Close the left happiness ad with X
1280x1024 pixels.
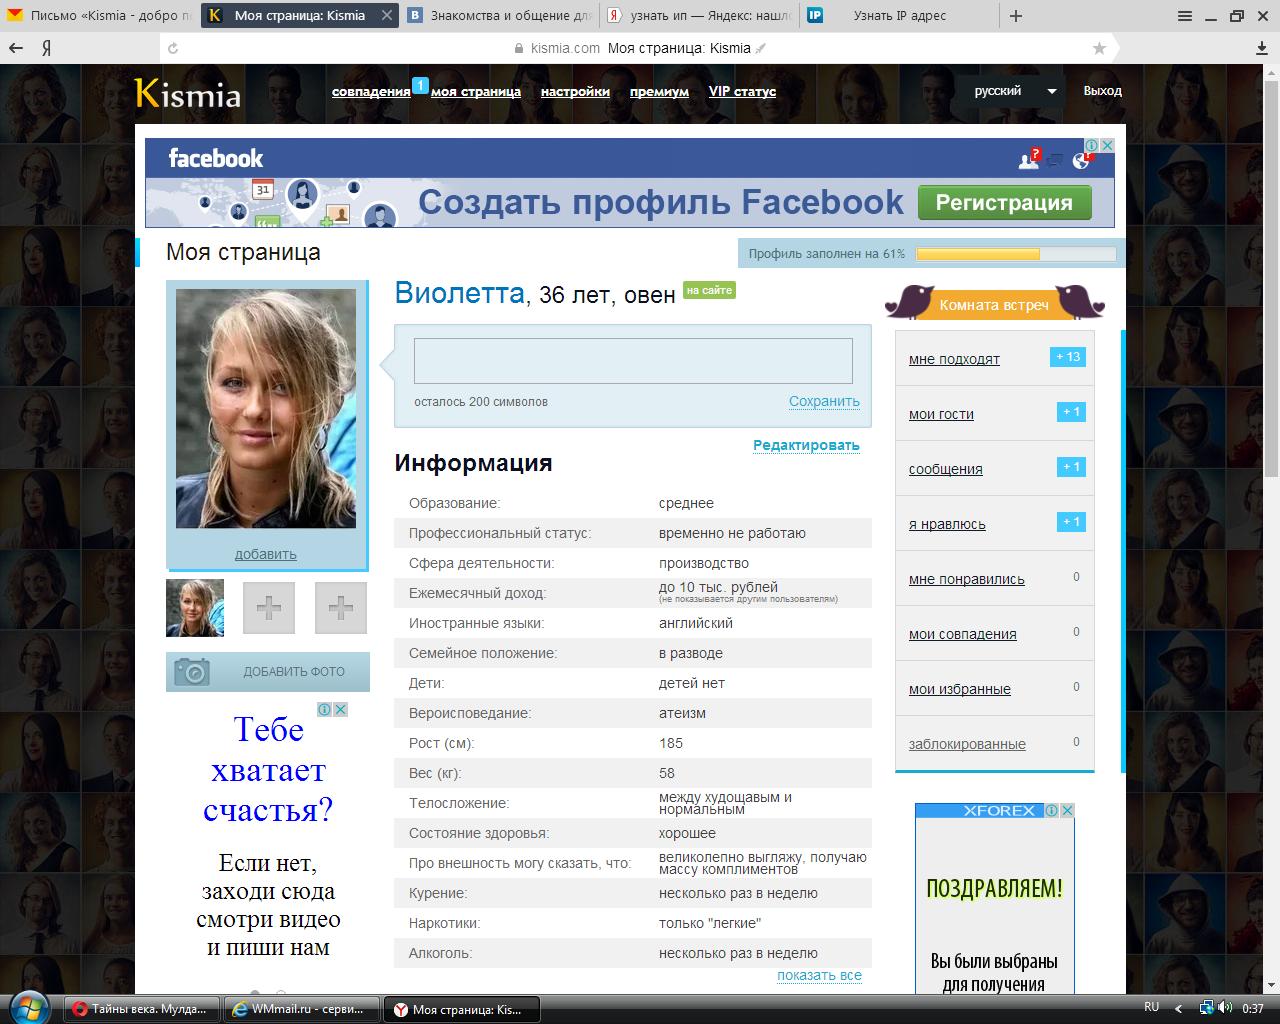click(340, 709)
